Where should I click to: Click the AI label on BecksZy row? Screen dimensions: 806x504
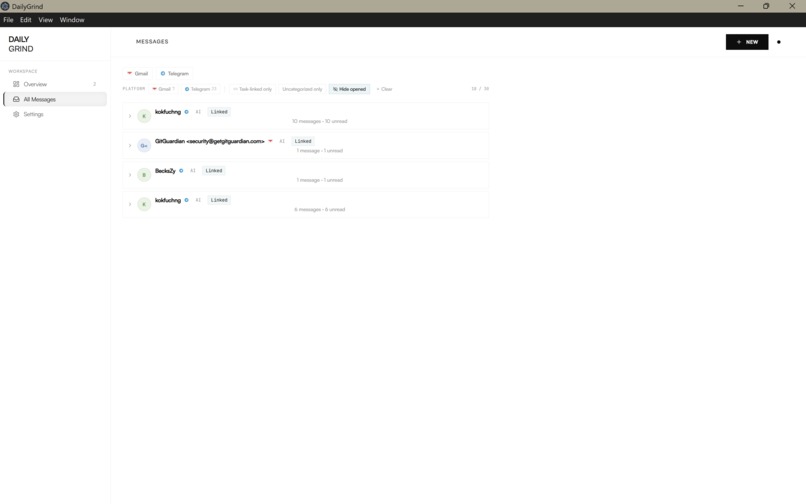(x=193, y=170)
